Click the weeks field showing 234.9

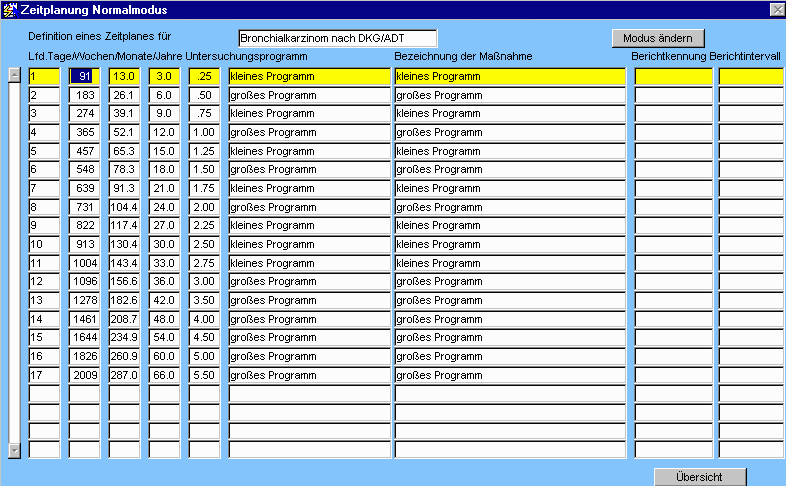pyautogui.click(x=124, y=338)
